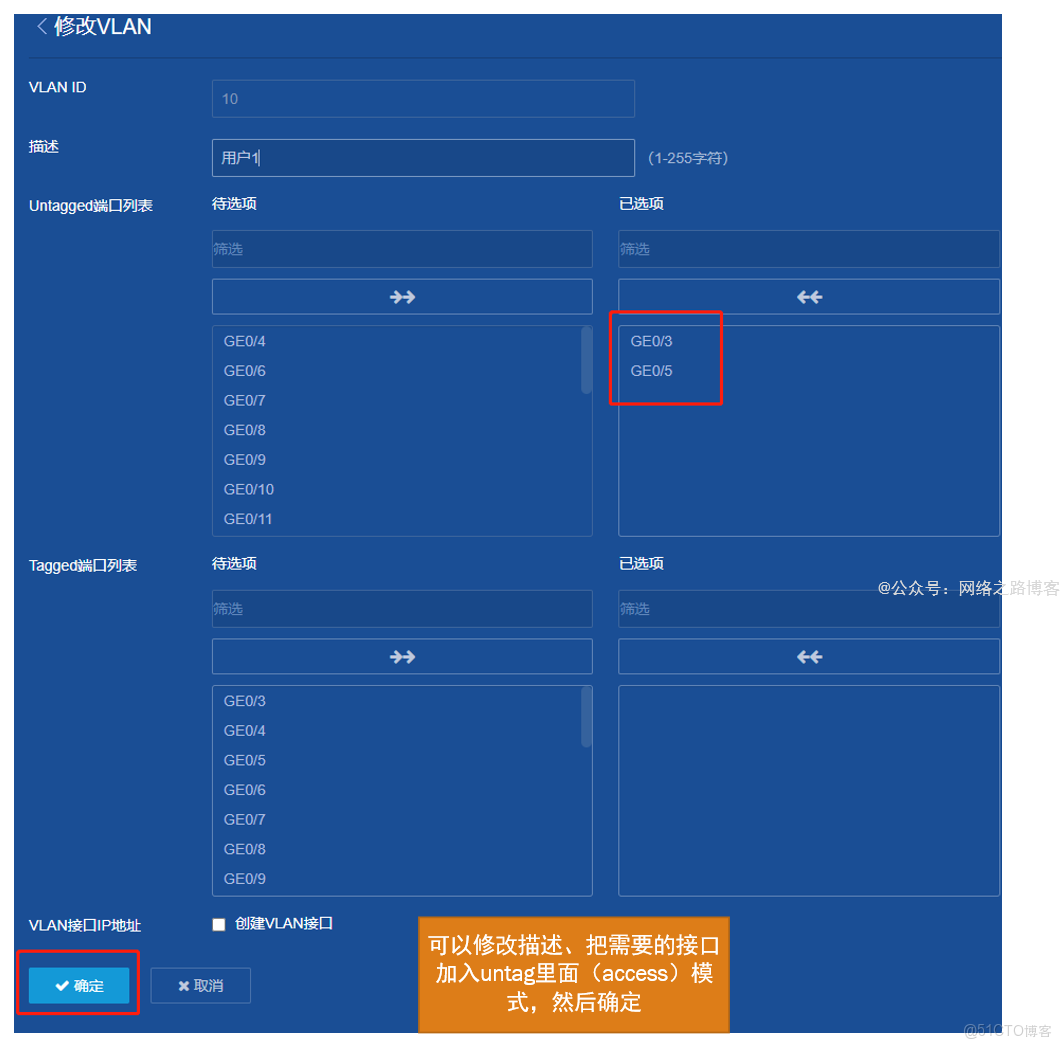Click the Tagged 待选项 list scrollbar
This screenshot has height=1048, width=1062.
point(588,720)
